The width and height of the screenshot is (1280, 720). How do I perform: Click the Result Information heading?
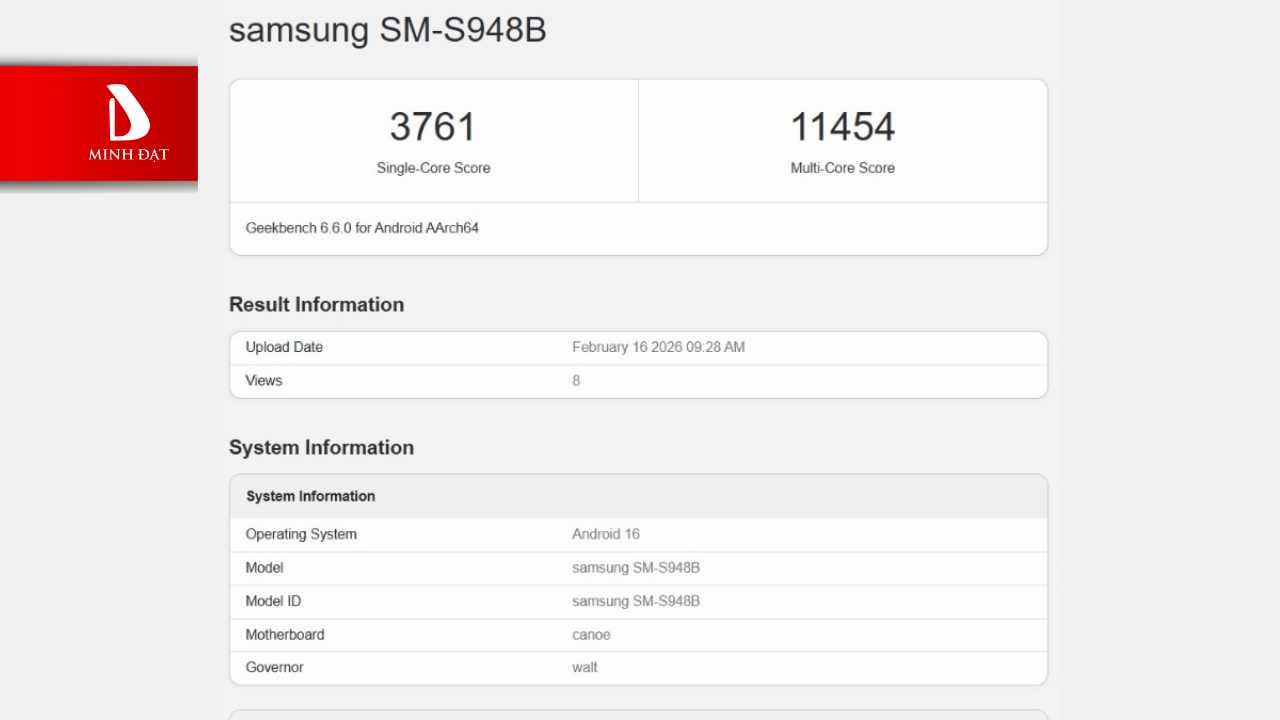[x=316, y=305]
